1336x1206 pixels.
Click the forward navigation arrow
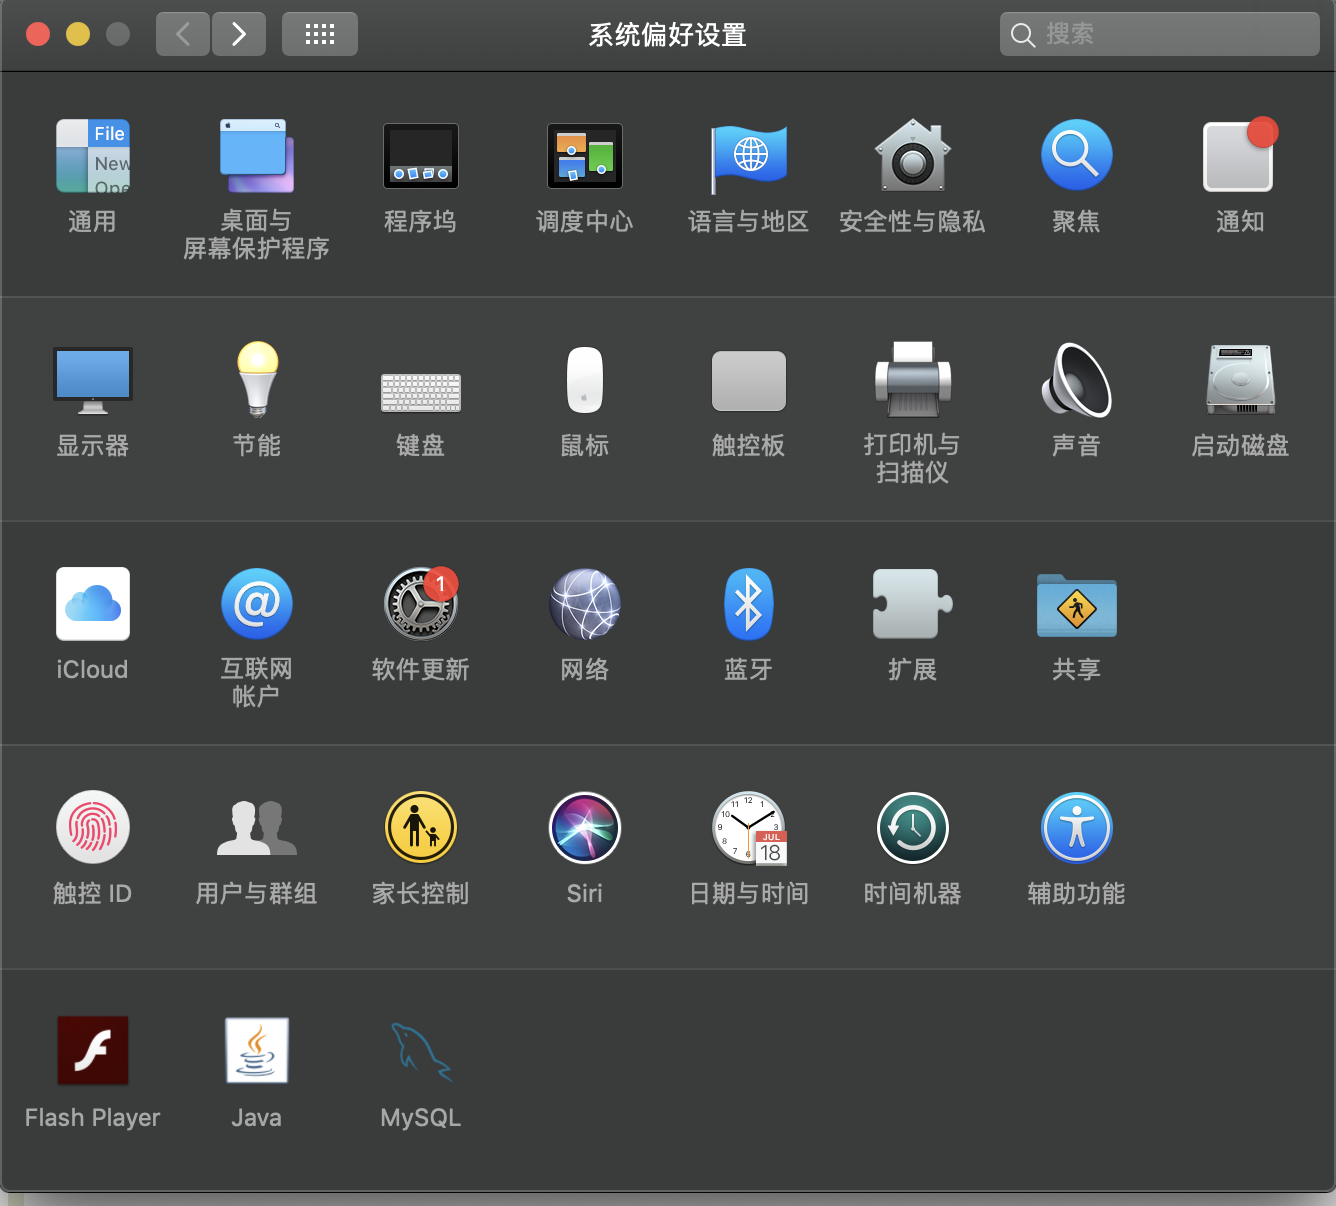(238, 33)
